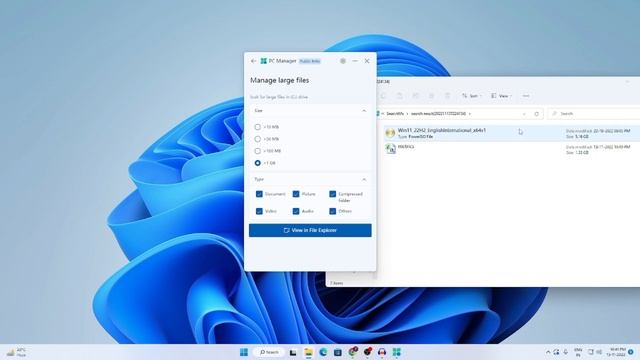Close the PC Manager window
Viewport: 640px width, 360px height.
367,61
